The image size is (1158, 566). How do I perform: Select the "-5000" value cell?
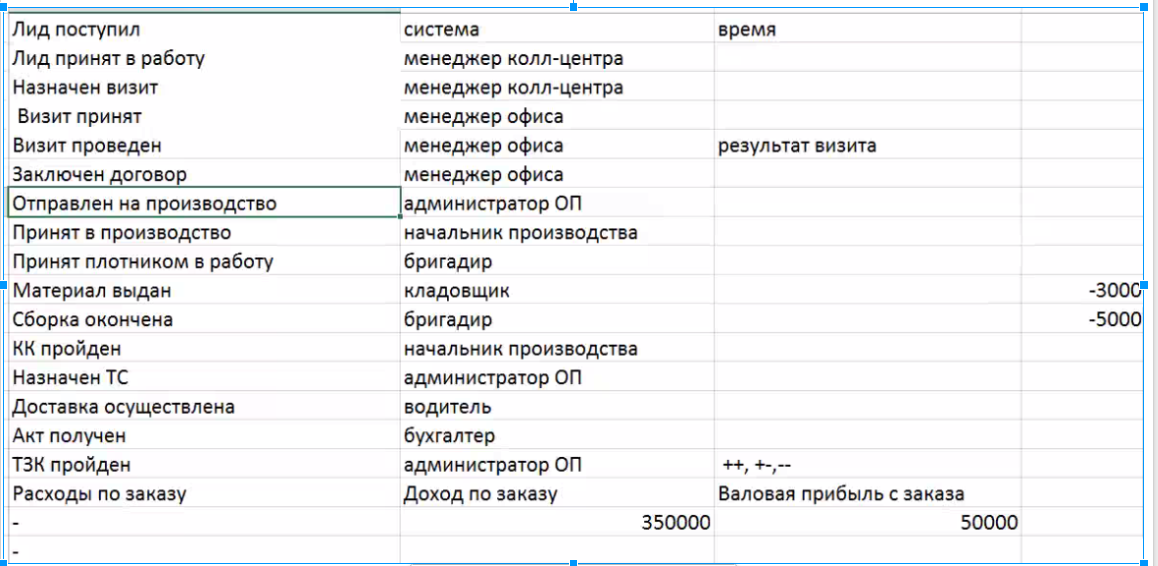(1084, 320)
